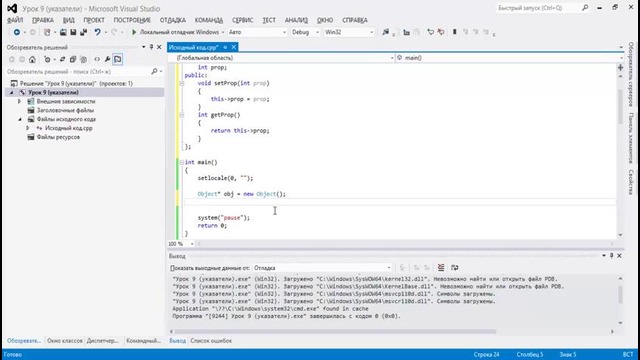Switch to Диспетчер tab at bottom left
The image size is (640, 360).
pyautogui.click(x=102, y=341)
